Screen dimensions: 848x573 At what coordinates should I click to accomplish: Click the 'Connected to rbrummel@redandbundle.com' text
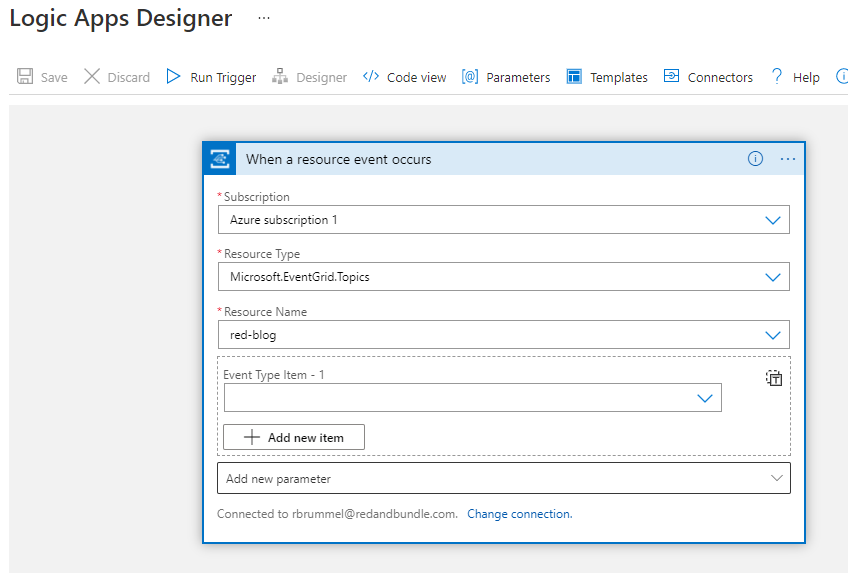pyautogui.click(x=337, y=514)
